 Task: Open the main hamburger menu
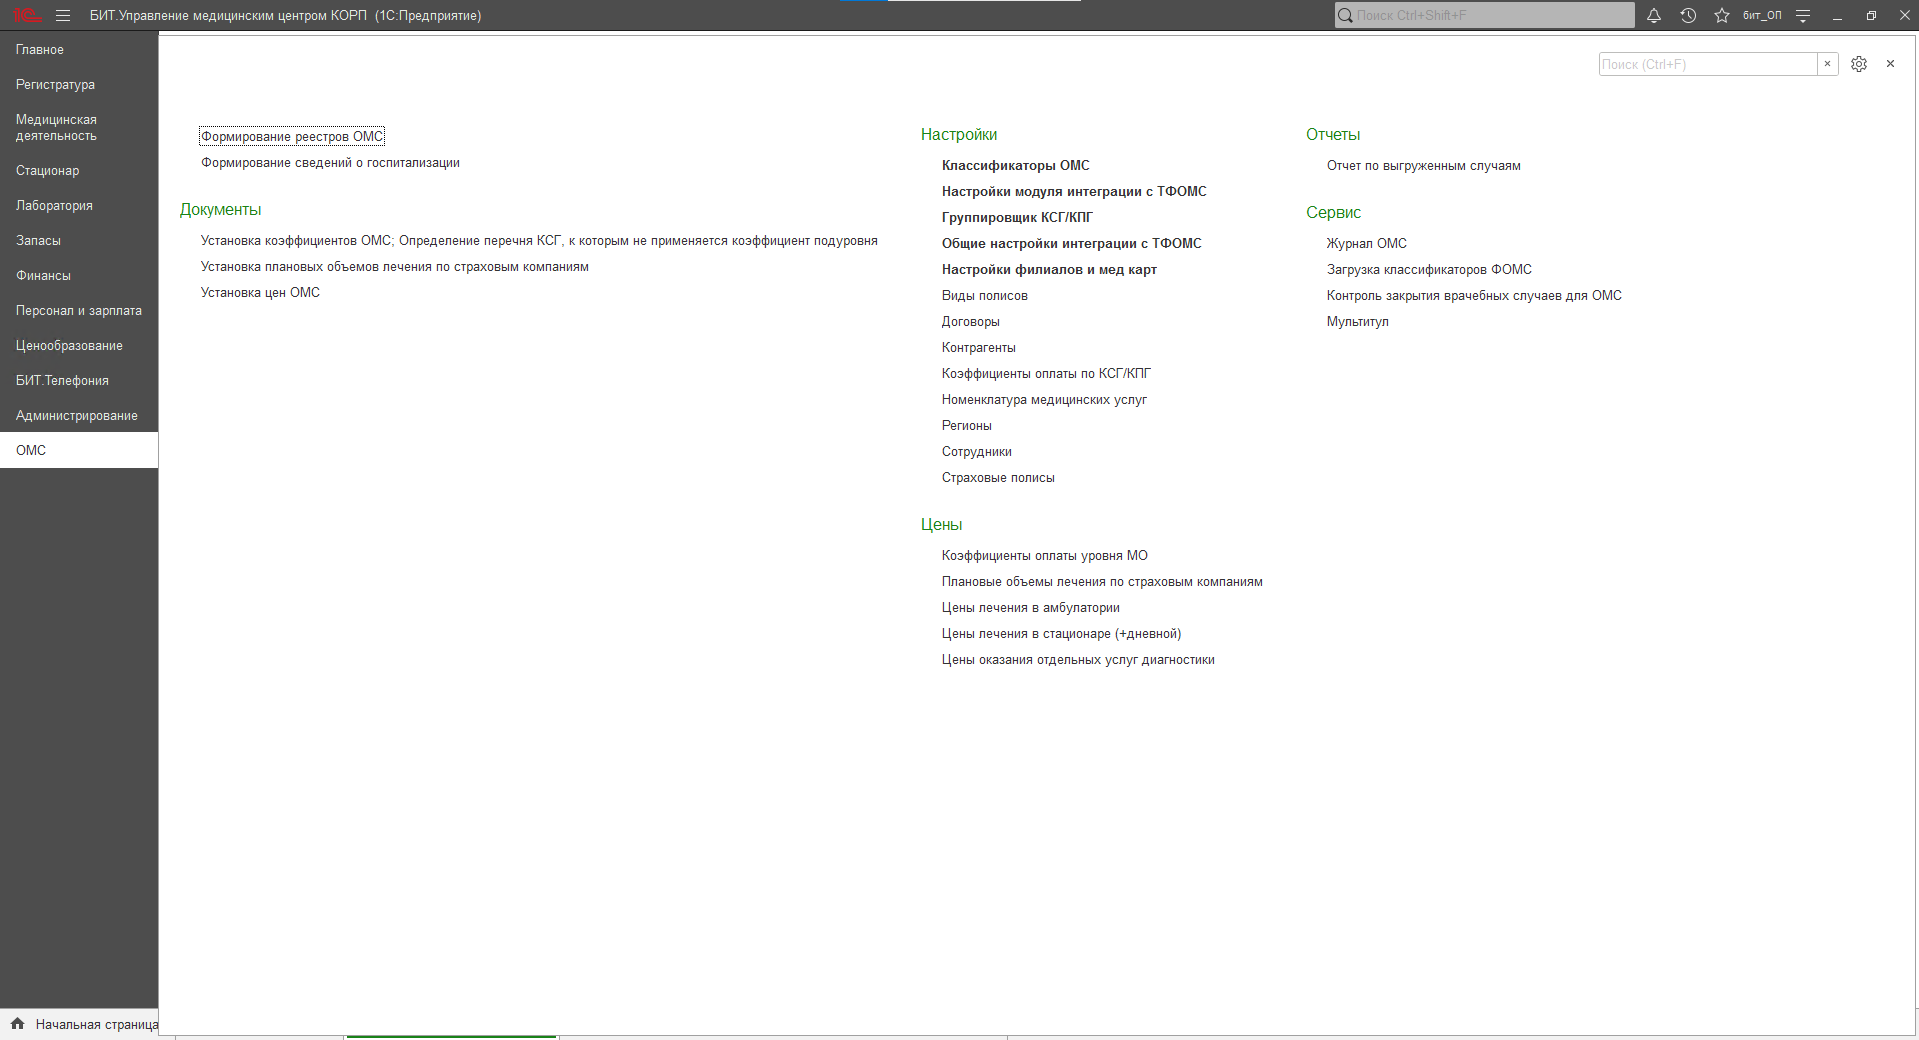coord(63,15)
